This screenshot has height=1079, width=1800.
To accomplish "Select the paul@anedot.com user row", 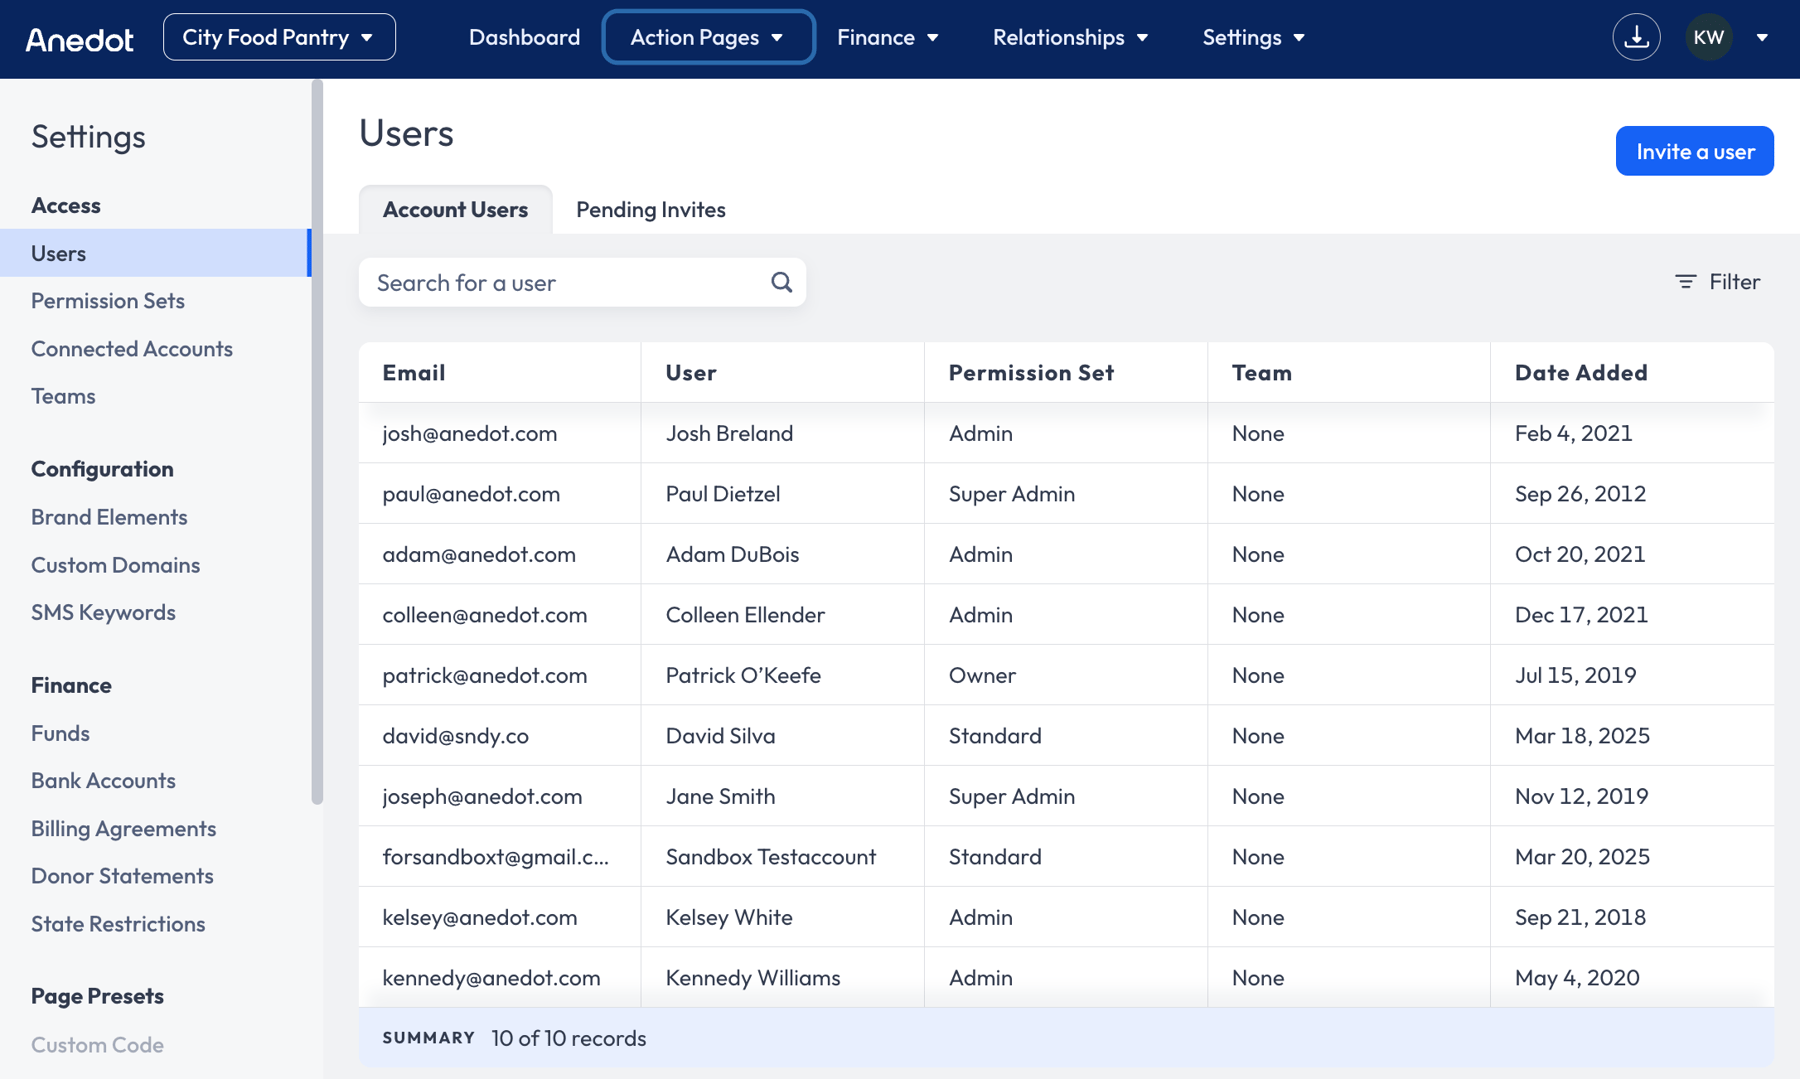I will coord(1065,494).
